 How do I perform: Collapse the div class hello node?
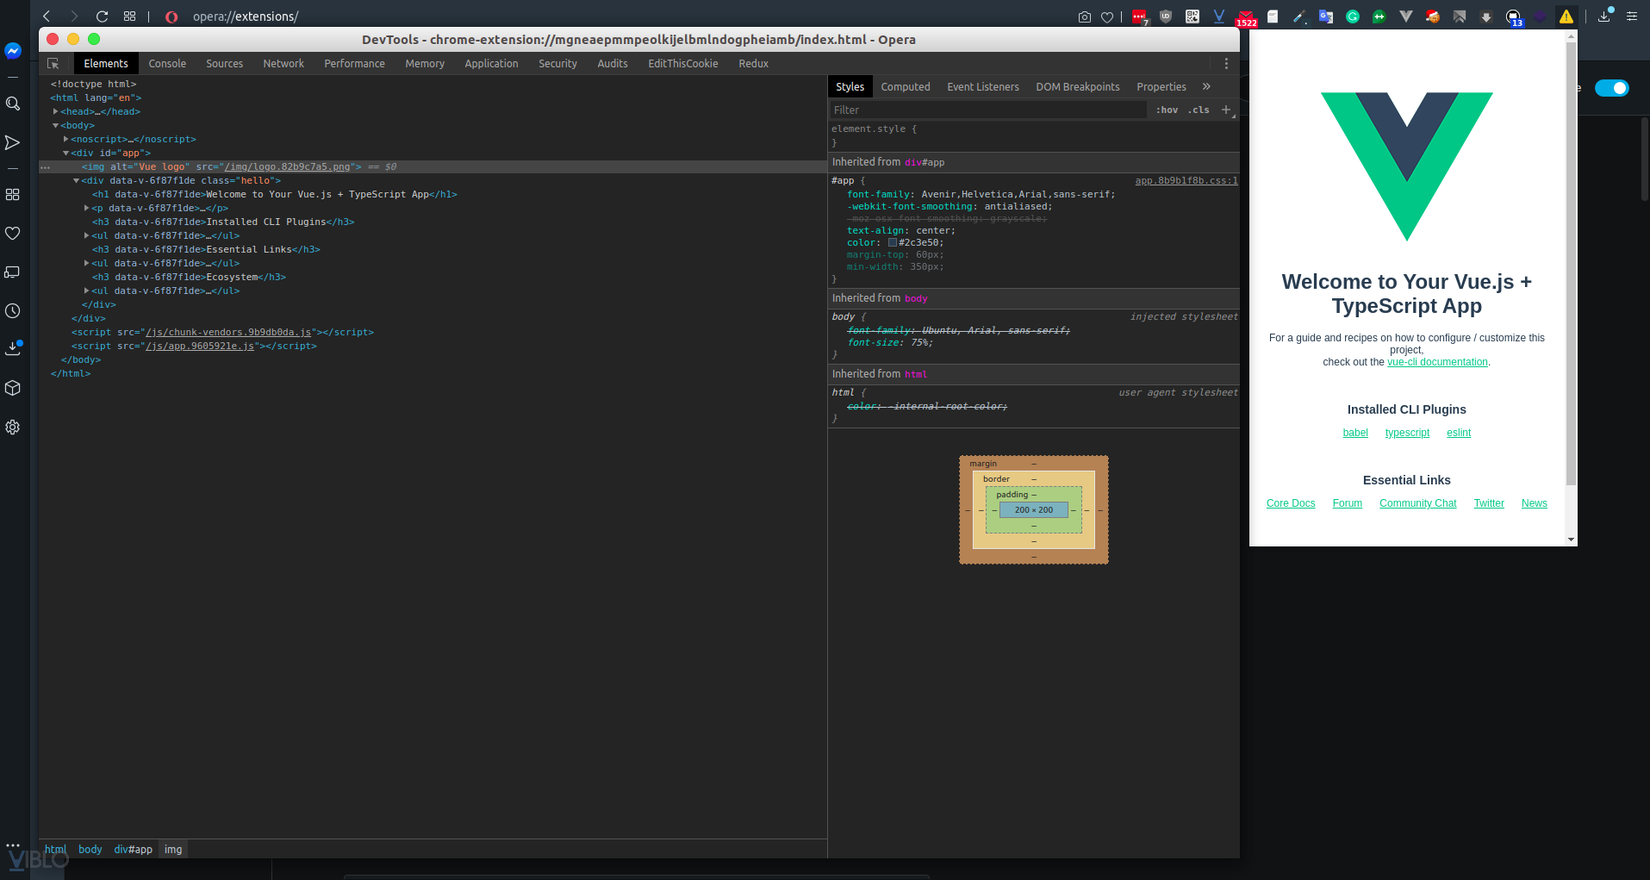click(76, 181)
